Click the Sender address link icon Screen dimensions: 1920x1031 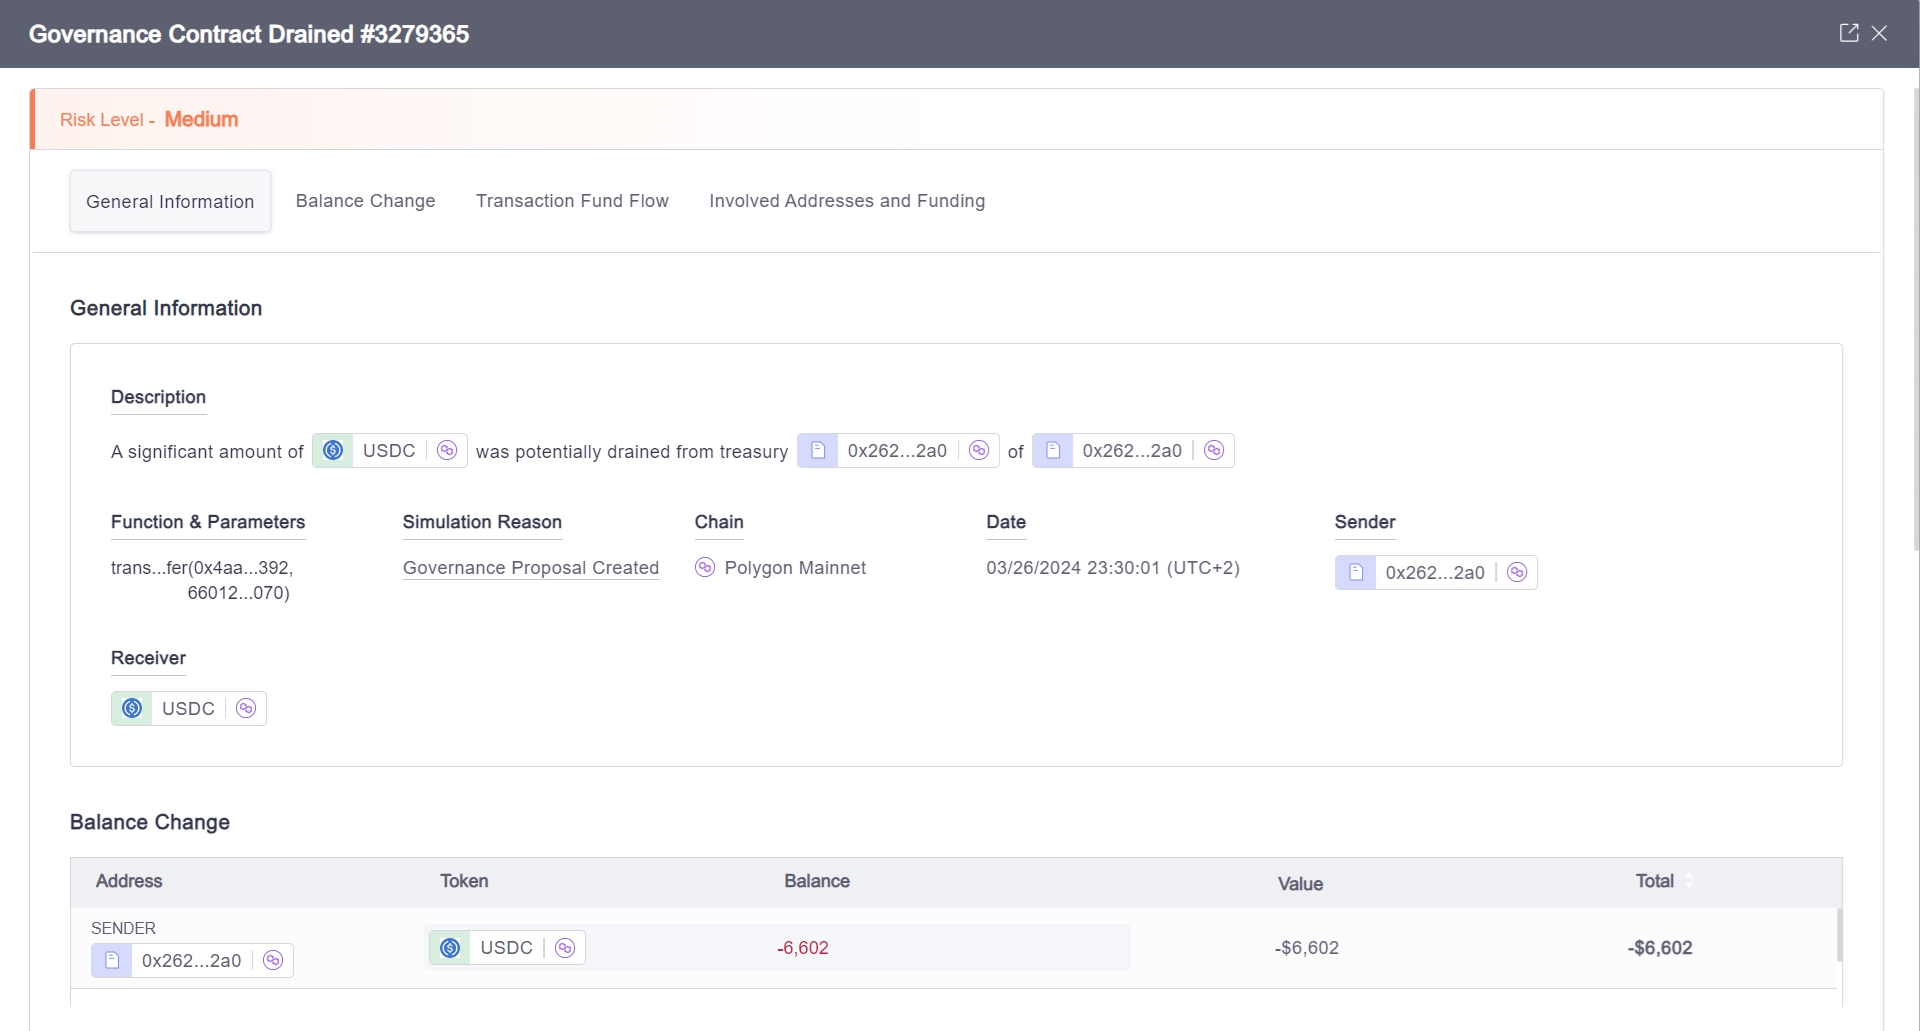[x=1517, y=572]
